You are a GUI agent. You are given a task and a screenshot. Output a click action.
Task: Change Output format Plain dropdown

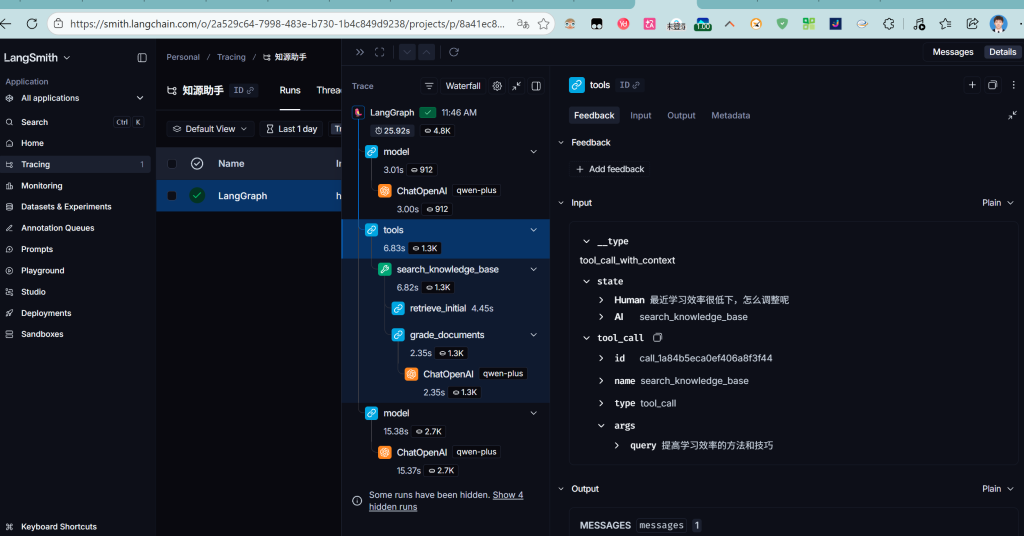point(998,488)
